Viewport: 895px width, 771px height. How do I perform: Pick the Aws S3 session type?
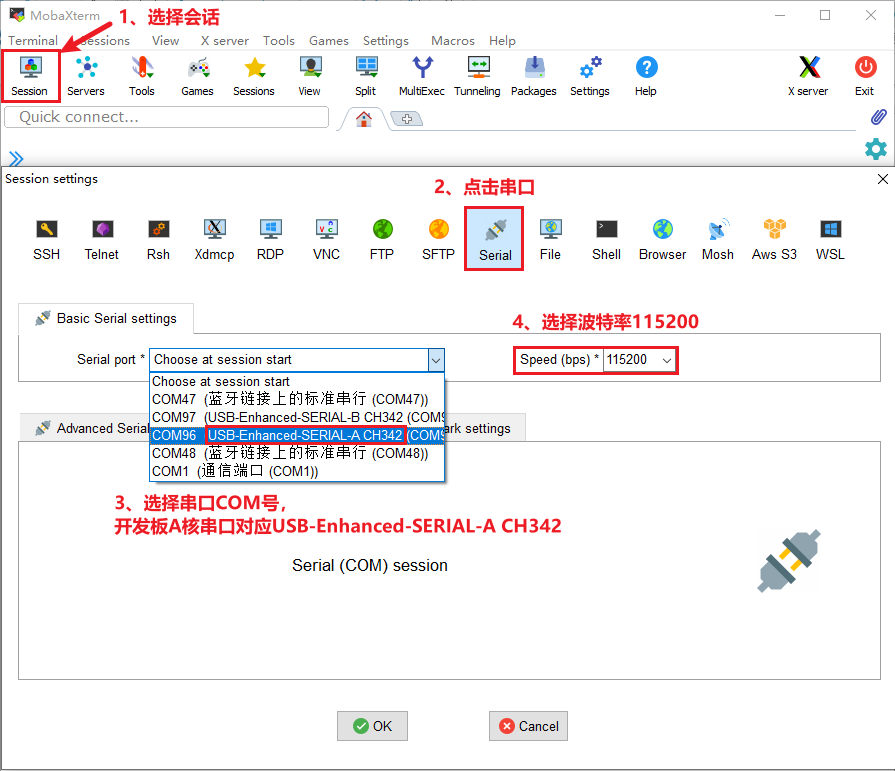(774, 240)
